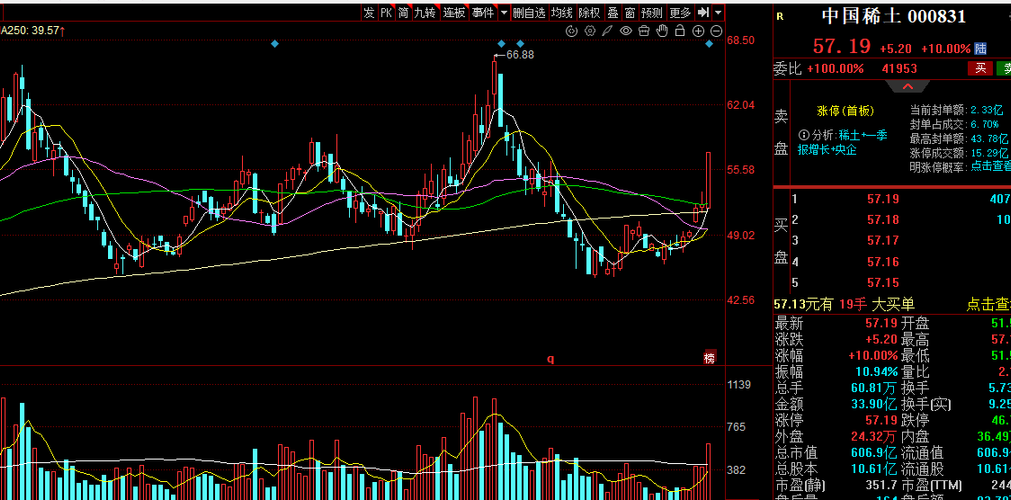Click the blue 陆 badge
The height and width of the screenshot is (500, 1011).
pos(981,48)
